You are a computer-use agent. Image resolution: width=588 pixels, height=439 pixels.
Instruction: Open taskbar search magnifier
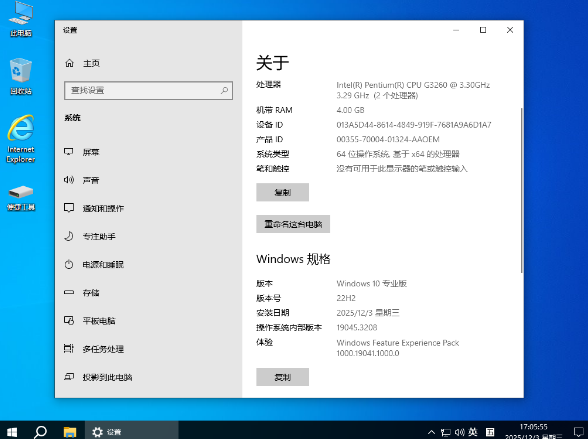point(40,432)
